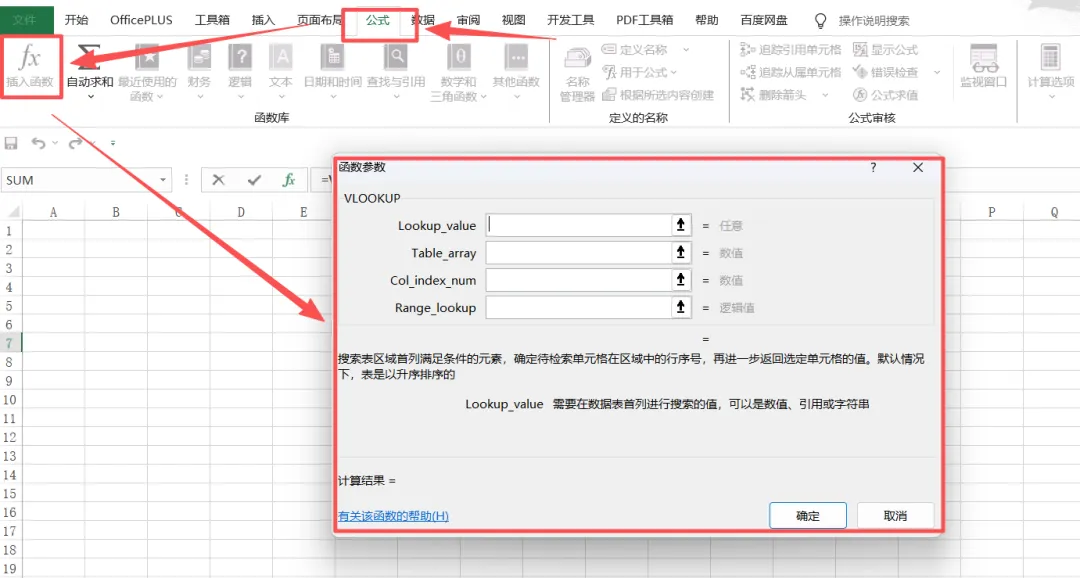Open Logical functions (逻辑) icon
Image resolution: width=1080 pixels, height=578 pixels.
pos(240,58)
